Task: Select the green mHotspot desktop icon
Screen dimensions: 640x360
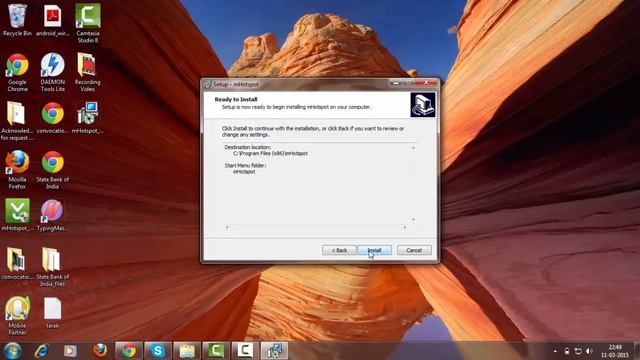Action: (x=17, y=215)
